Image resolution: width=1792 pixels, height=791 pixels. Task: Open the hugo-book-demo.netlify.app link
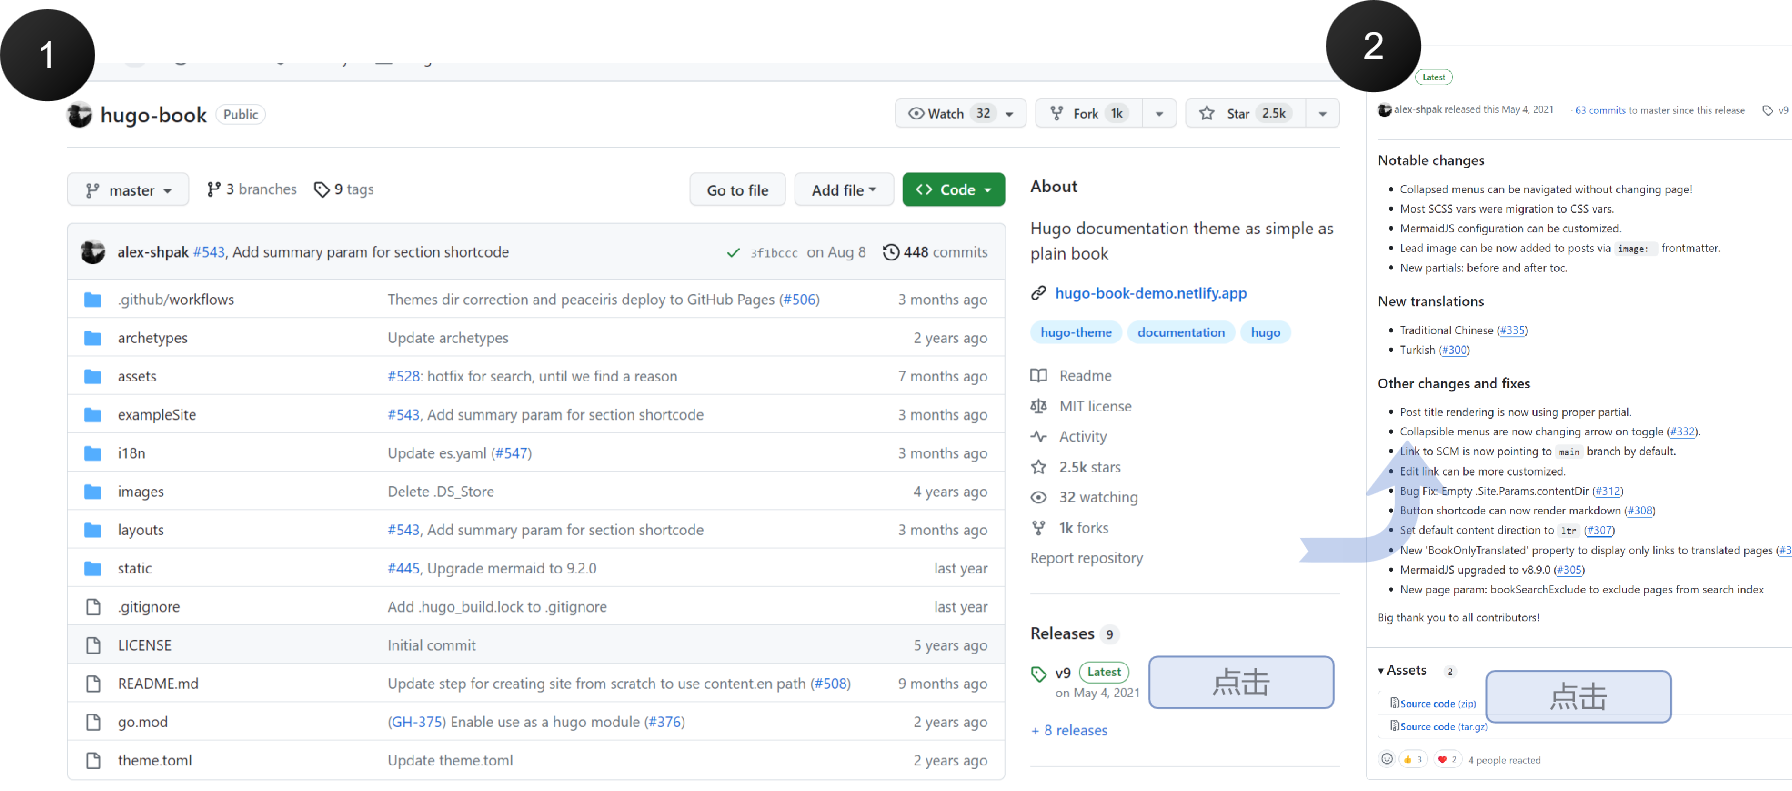tap(1151, 293)
